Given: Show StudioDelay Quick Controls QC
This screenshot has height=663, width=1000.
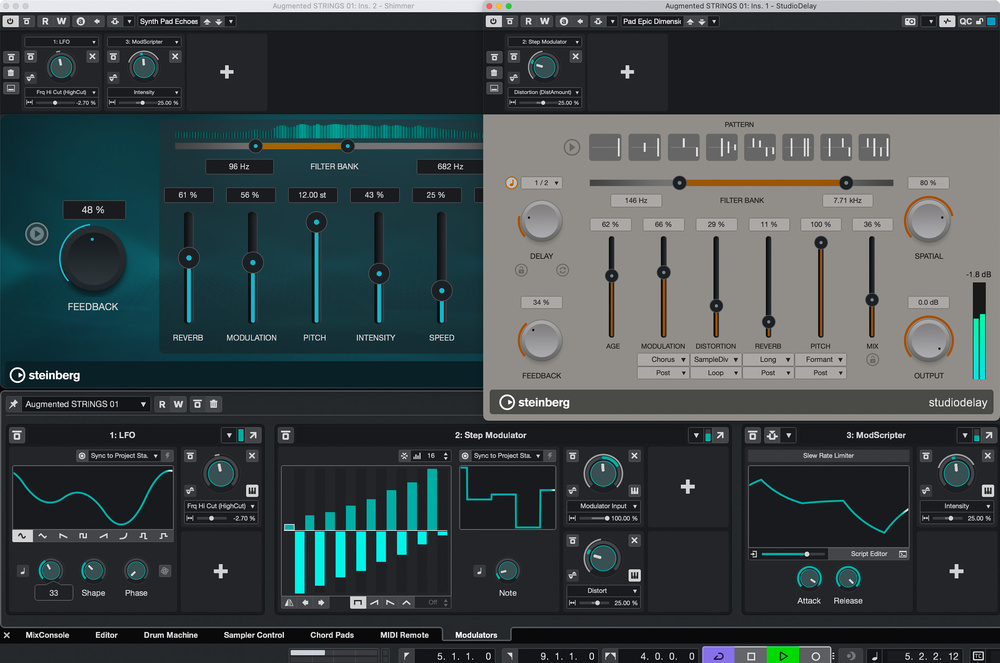Looking at the screenshot, I should [x=966, y=22].
